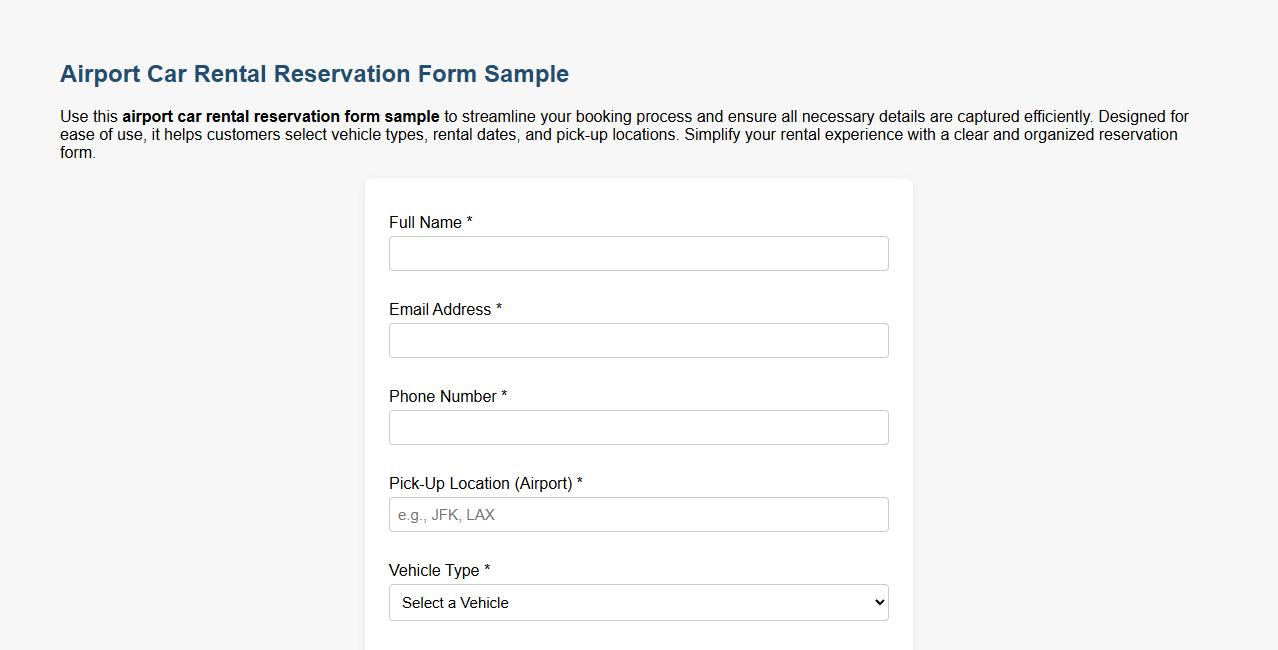Screen dimensions: 1278x650
Task: Click the Email Address input field
Action: point(638,340)
